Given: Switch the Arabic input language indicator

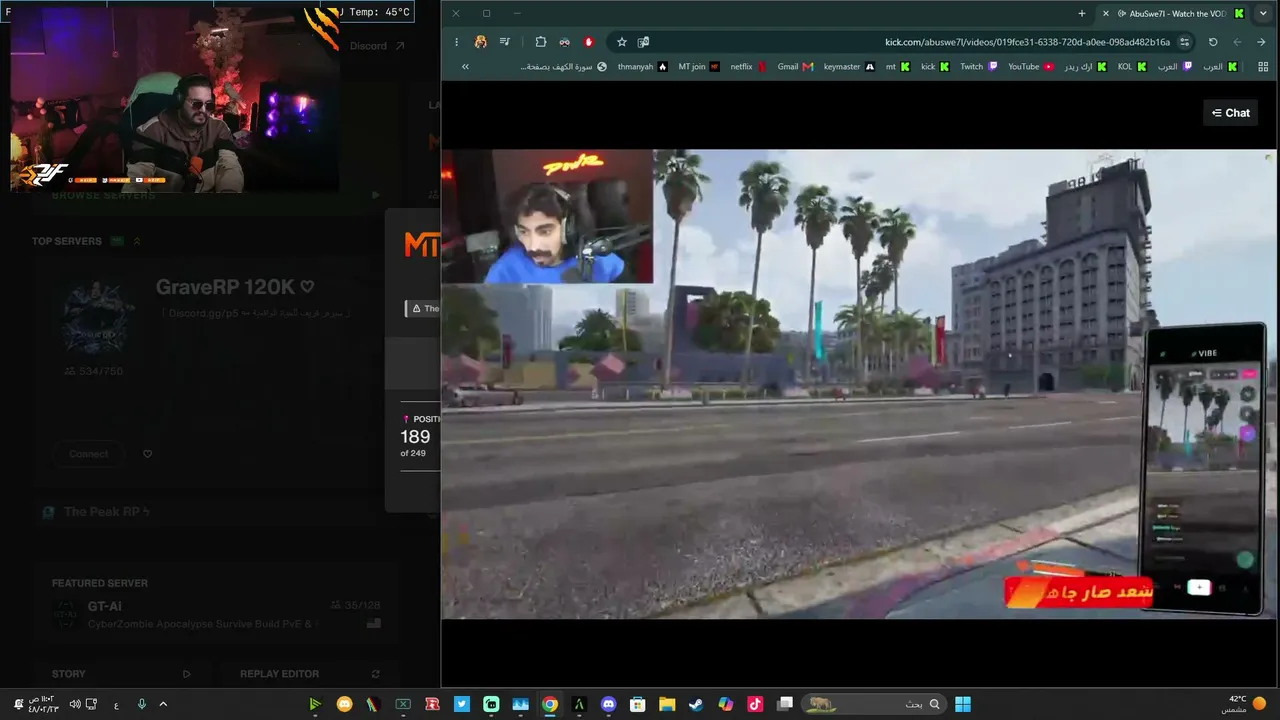Looking at the screenshot, I should coord(116,704).
